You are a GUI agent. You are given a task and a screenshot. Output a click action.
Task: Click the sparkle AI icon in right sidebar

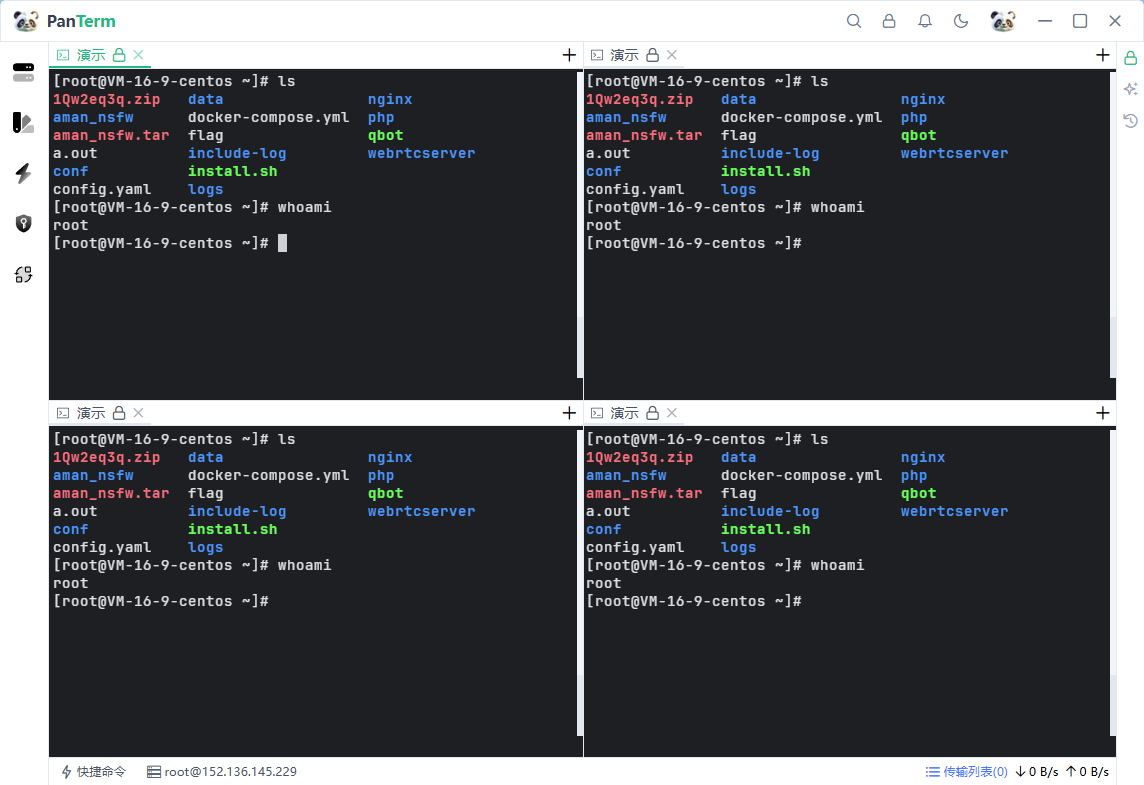(x=1131, y=89)
